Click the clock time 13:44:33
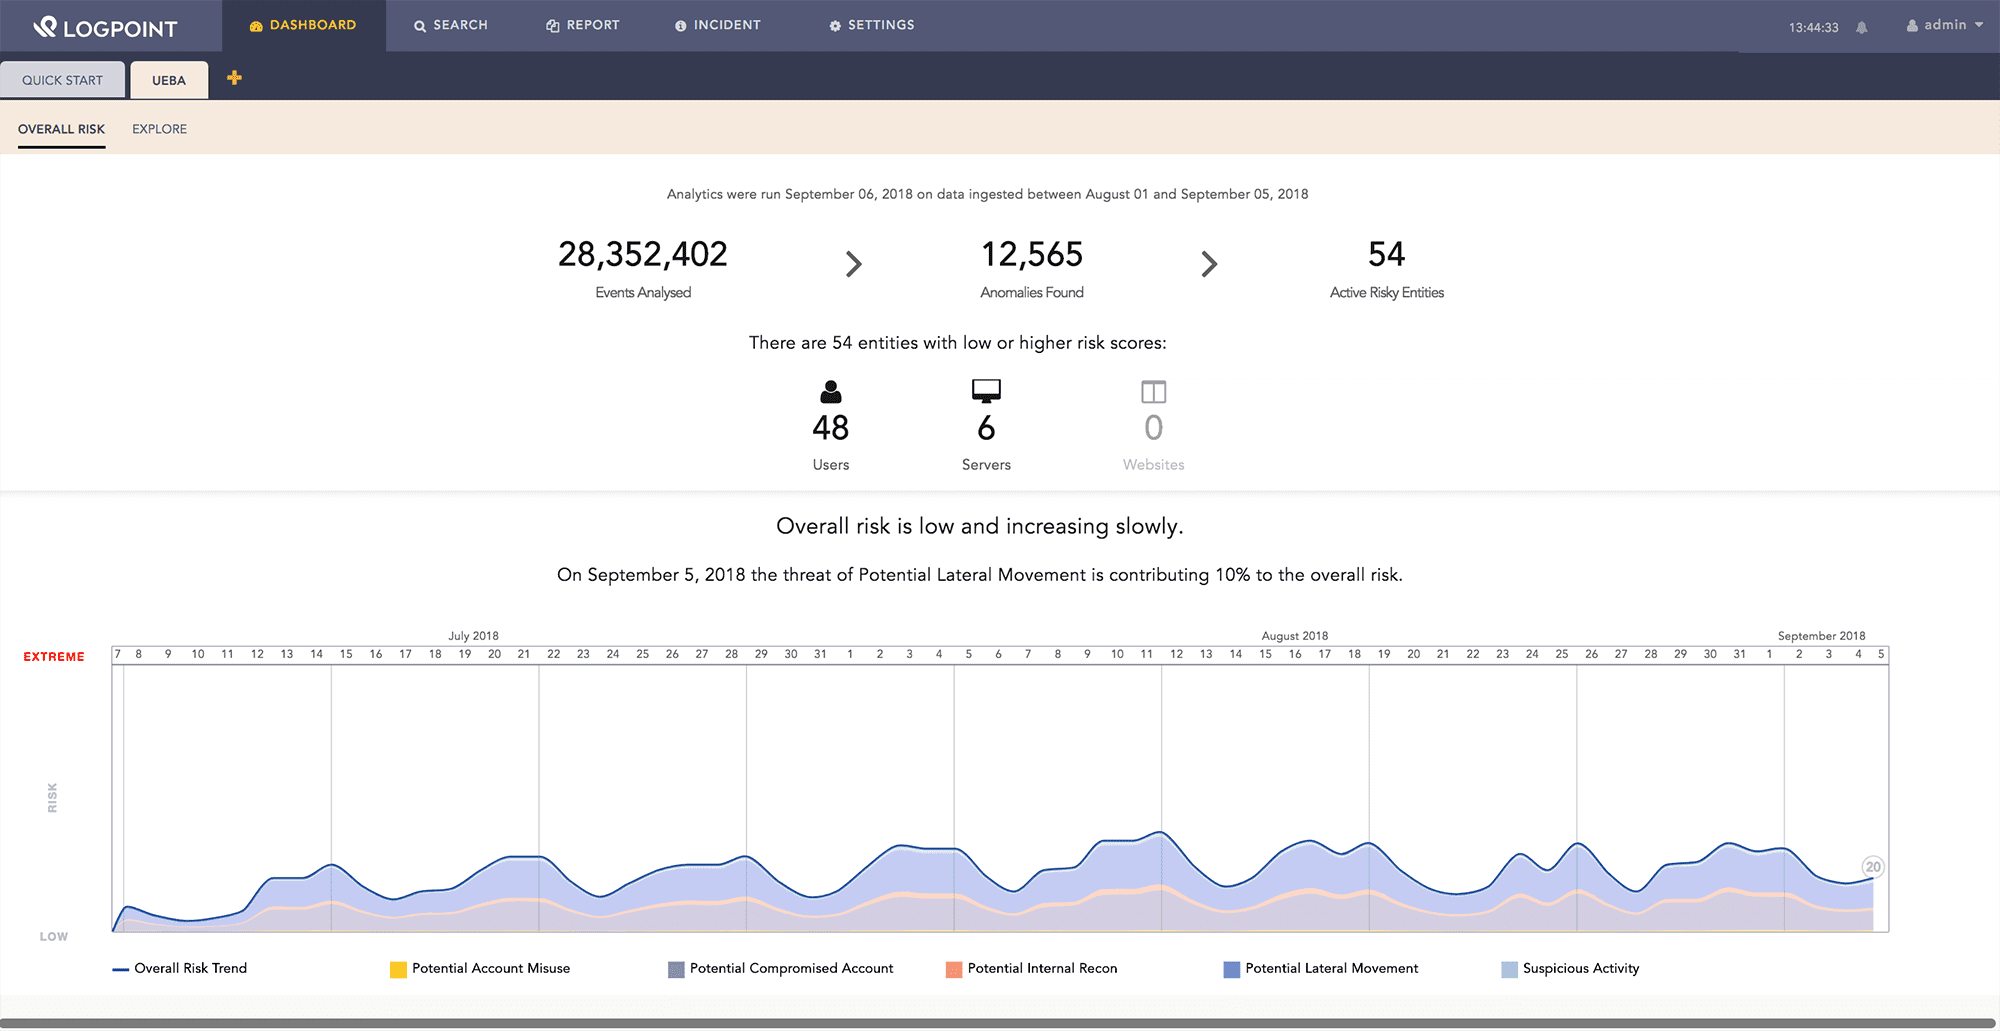This screenshot has width=2000, height=1031. tap(1813, 27)
